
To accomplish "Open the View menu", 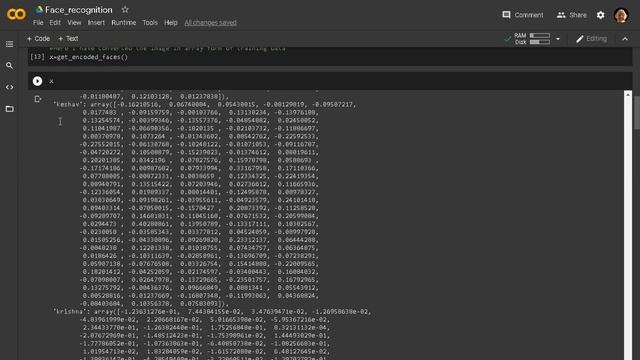I will 74,22.
